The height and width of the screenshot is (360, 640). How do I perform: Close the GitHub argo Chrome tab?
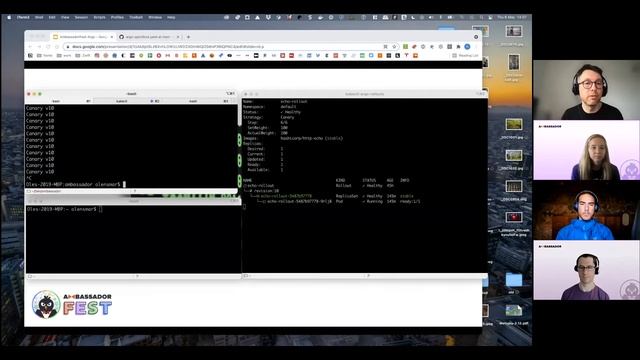tap(178, 37)
